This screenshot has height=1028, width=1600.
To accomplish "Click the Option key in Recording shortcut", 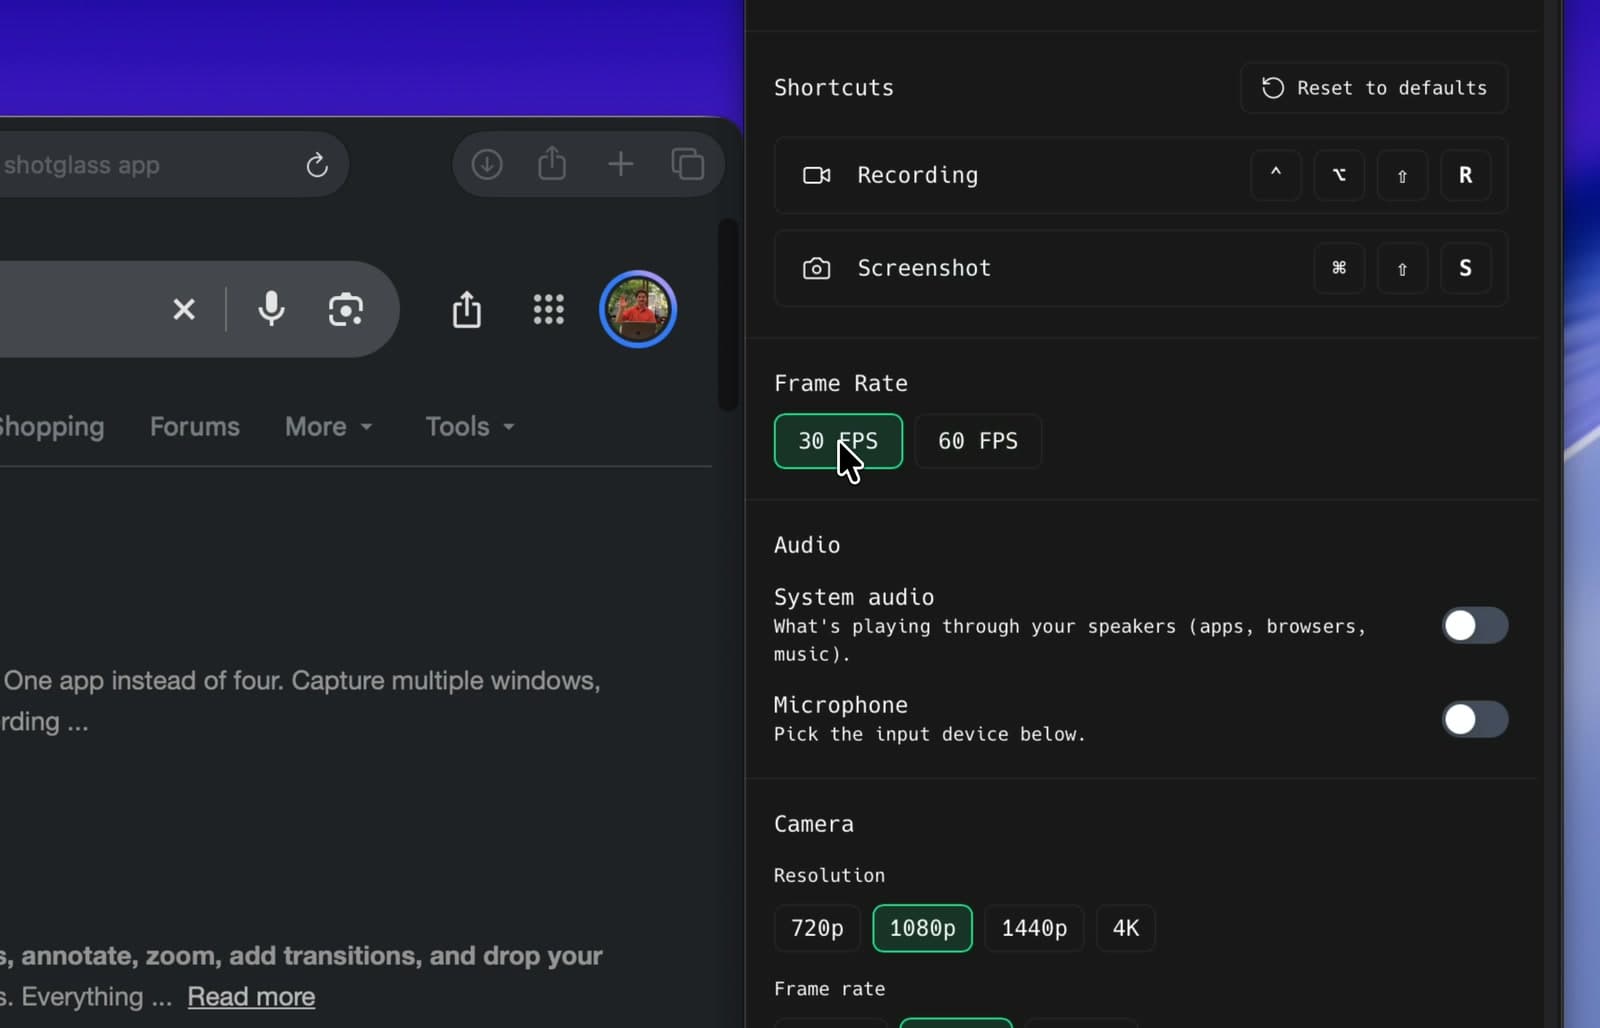I will coord(1339,175).
